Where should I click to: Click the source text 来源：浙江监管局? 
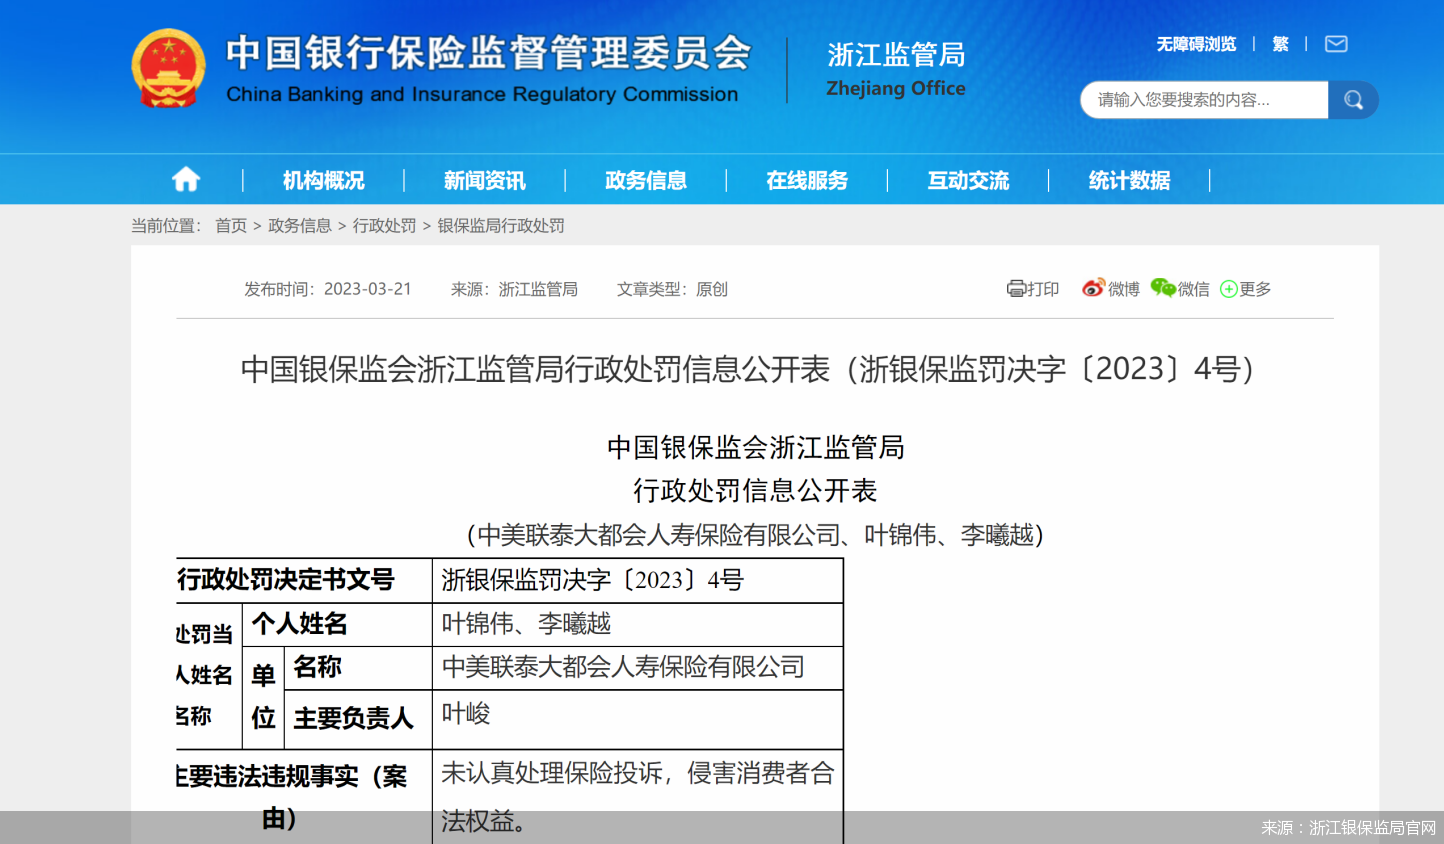514,289
